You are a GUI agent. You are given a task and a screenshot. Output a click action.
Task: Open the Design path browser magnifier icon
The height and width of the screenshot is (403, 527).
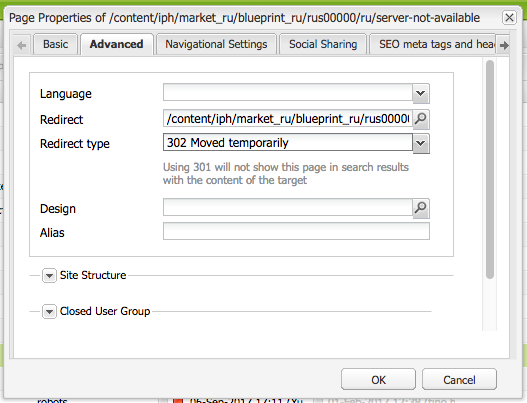click(421, 208)
